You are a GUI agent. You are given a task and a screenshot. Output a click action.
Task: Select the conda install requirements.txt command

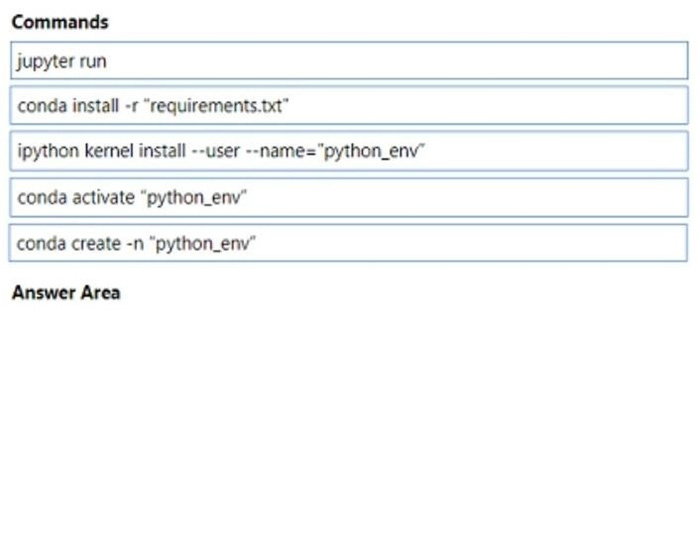(349, 105)
